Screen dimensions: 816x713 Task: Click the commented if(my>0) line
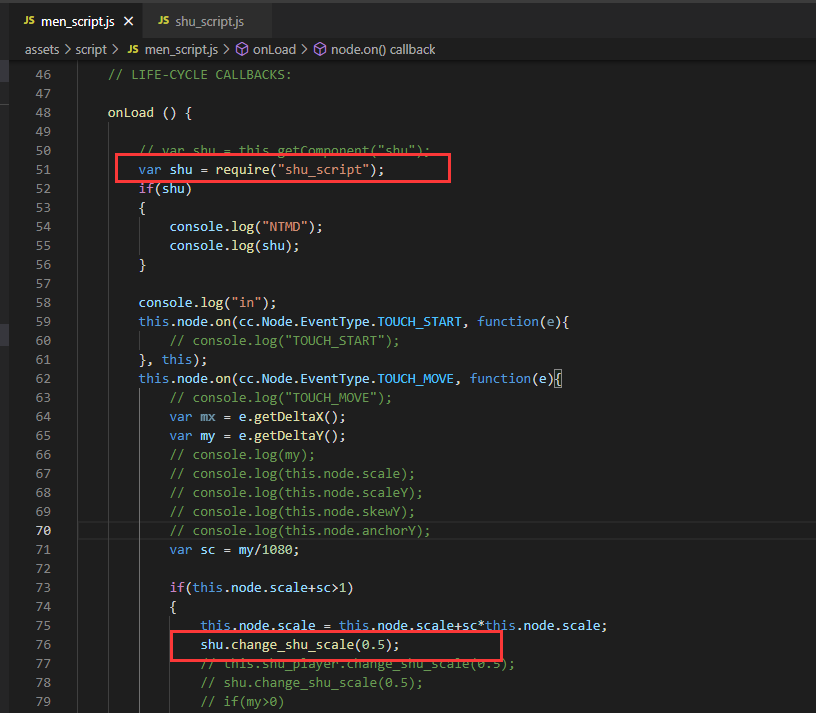pos(242,702)
